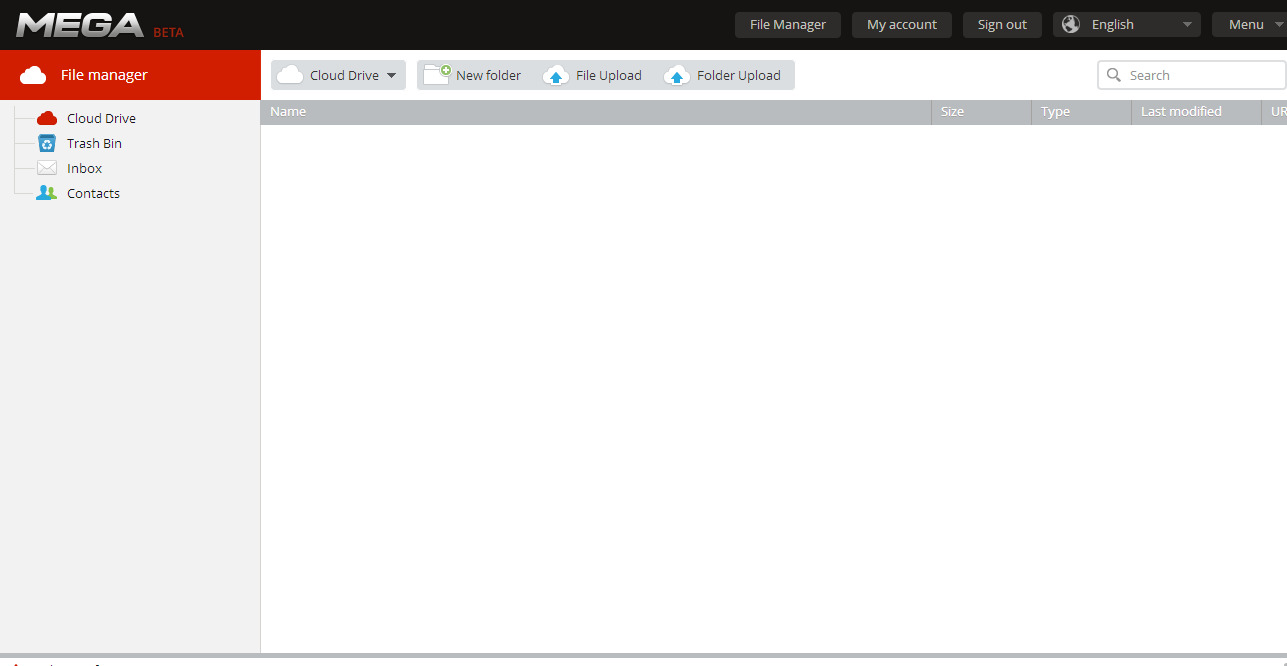
Task: Sort files by the Name column header
Action: click(x=288, y=111)
